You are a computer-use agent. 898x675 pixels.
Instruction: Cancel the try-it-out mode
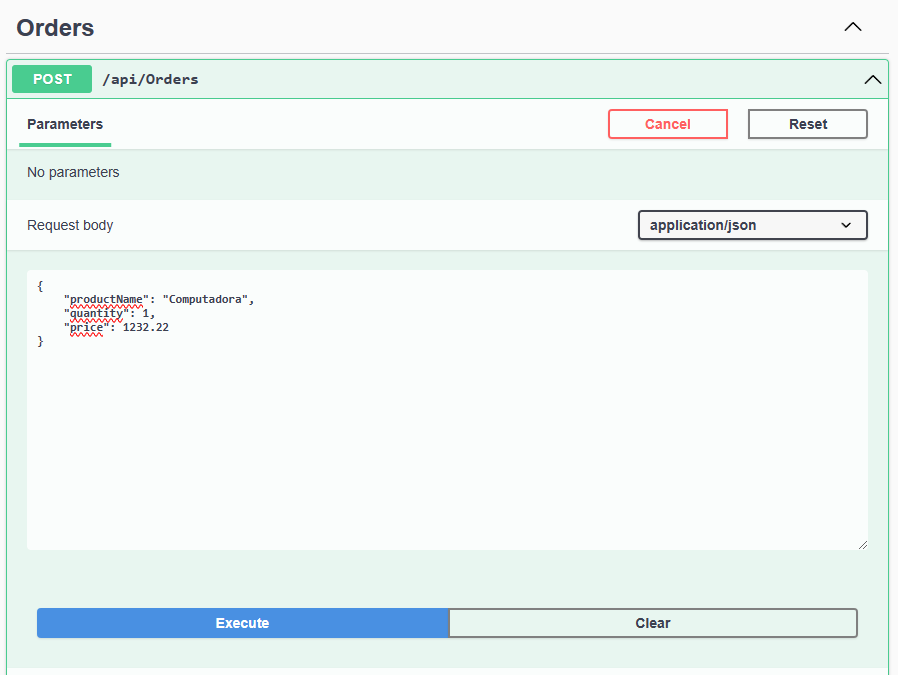[x=668, y=124]
